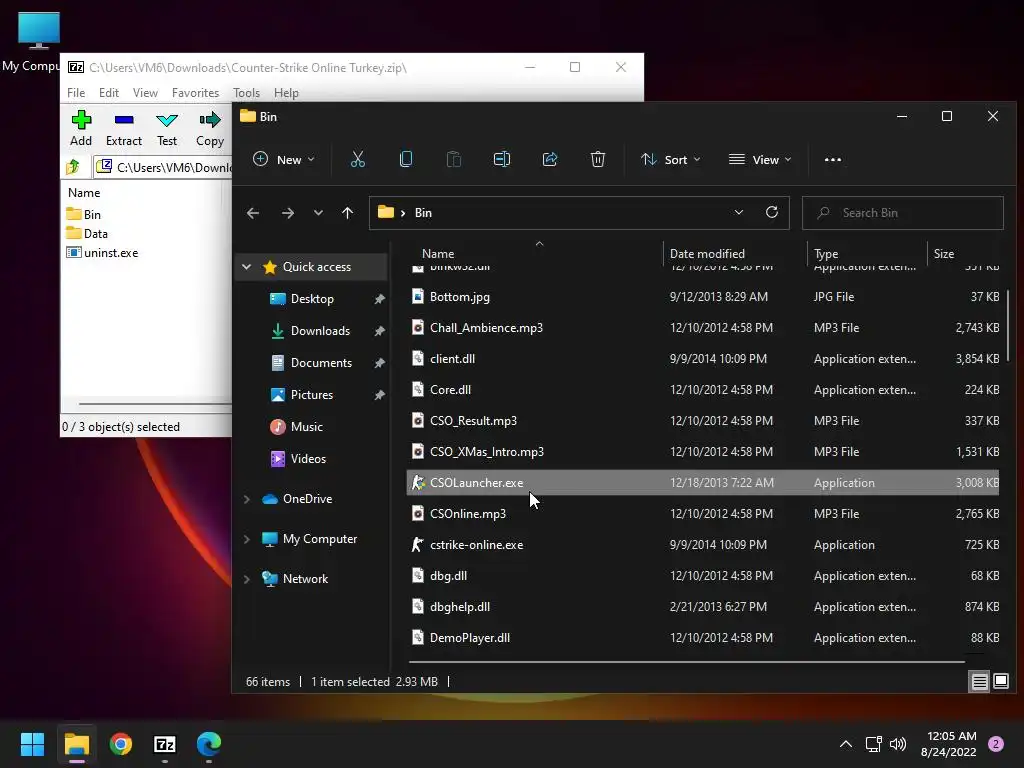Click the Rename icon in Explorer toolbar
Image resolution: width=1024 pixels, height=768 pixels.
click(x=502, y=159)
